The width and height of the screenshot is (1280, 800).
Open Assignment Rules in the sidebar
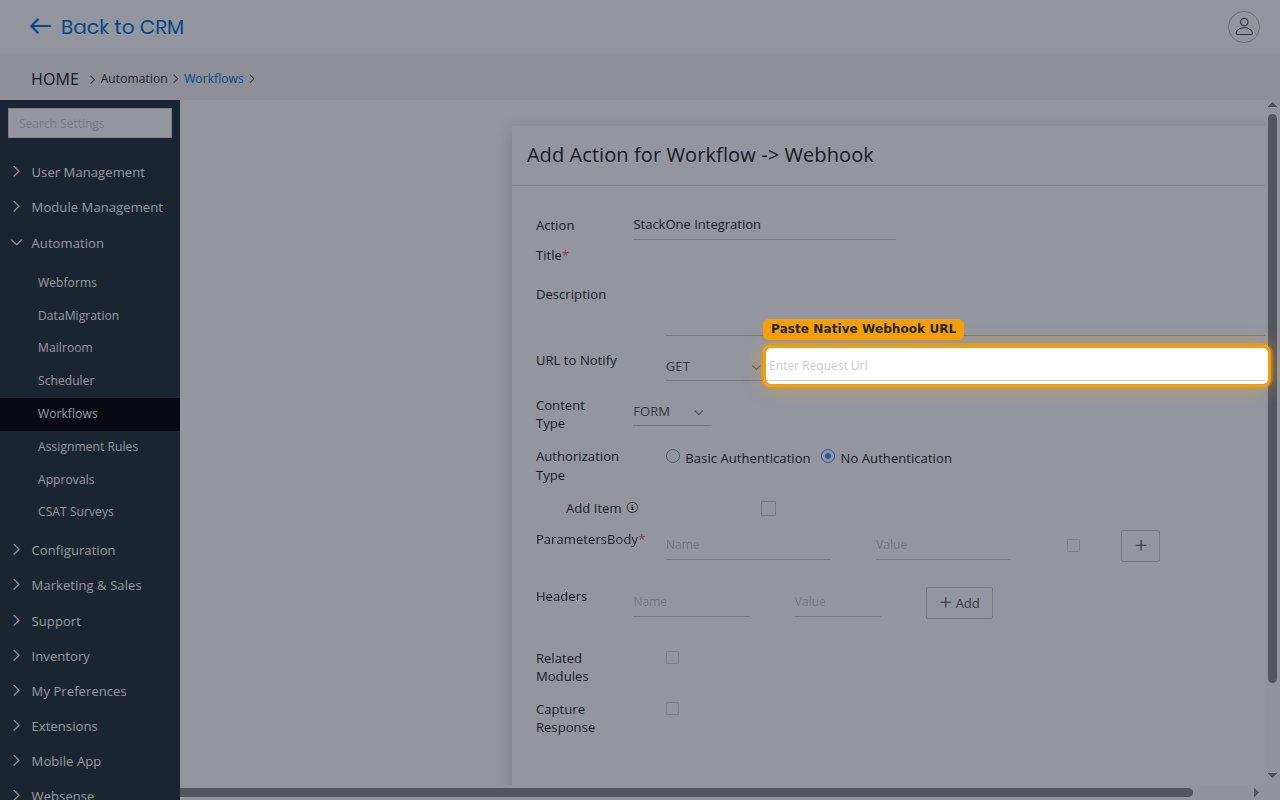[x=90, y=446]
